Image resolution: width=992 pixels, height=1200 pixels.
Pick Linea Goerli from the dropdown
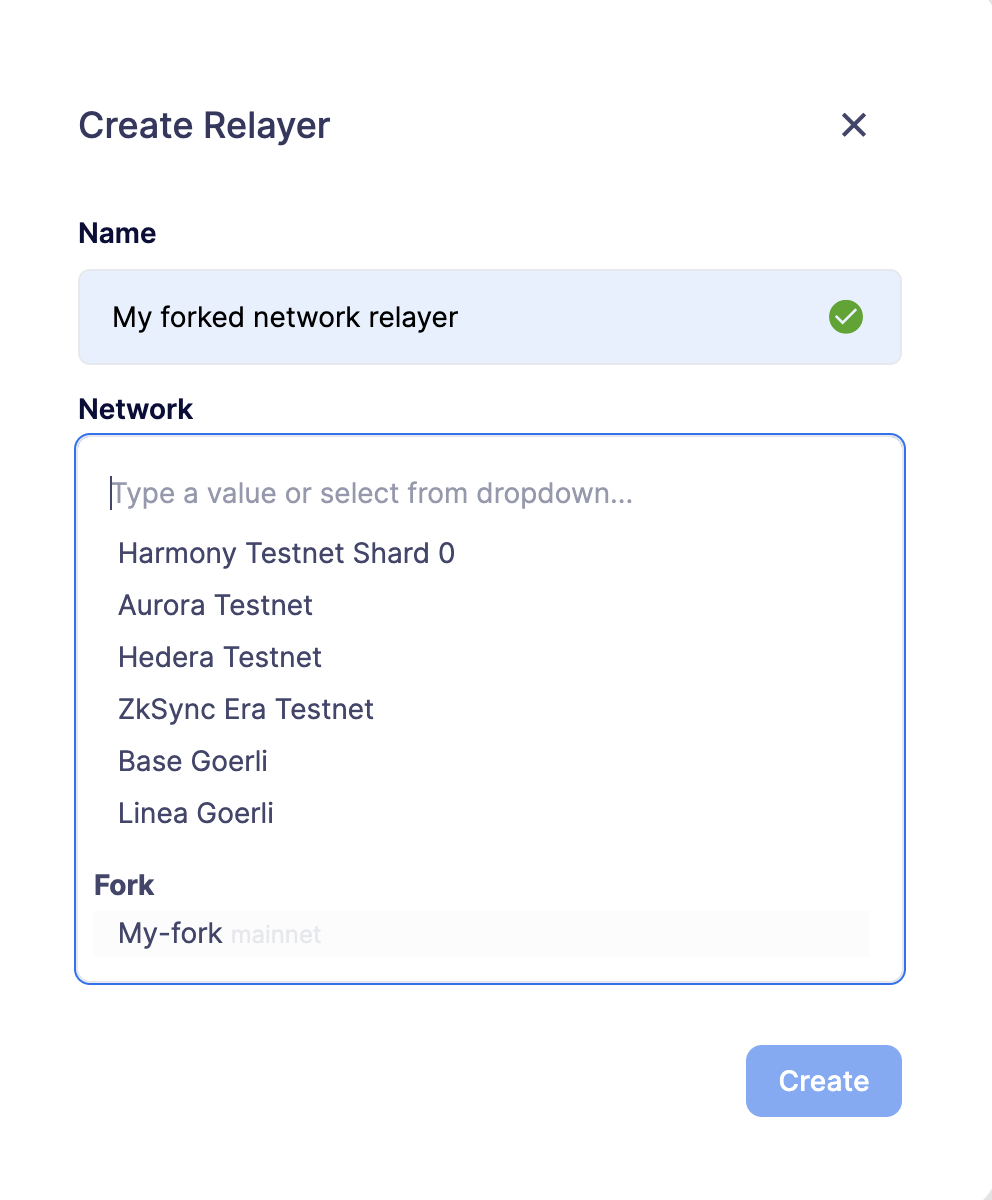[195, 813]
